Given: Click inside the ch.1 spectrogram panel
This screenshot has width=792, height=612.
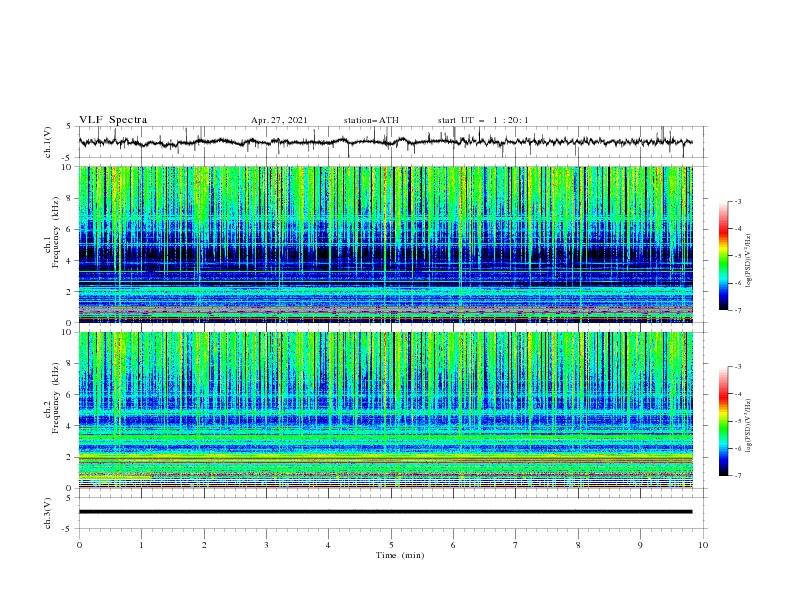Looking at the screenshot, I should (x=385, y=244).
